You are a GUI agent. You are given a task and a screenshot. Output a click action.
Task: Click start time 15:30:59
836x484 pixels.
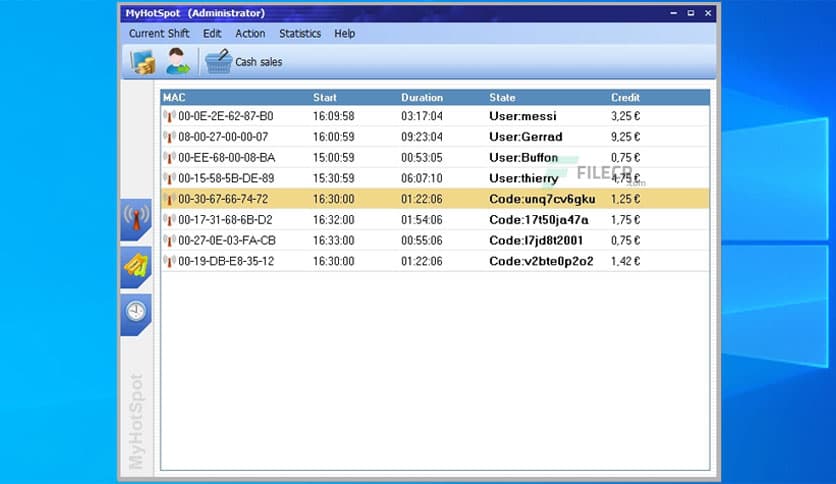click(x=334, y=179)
